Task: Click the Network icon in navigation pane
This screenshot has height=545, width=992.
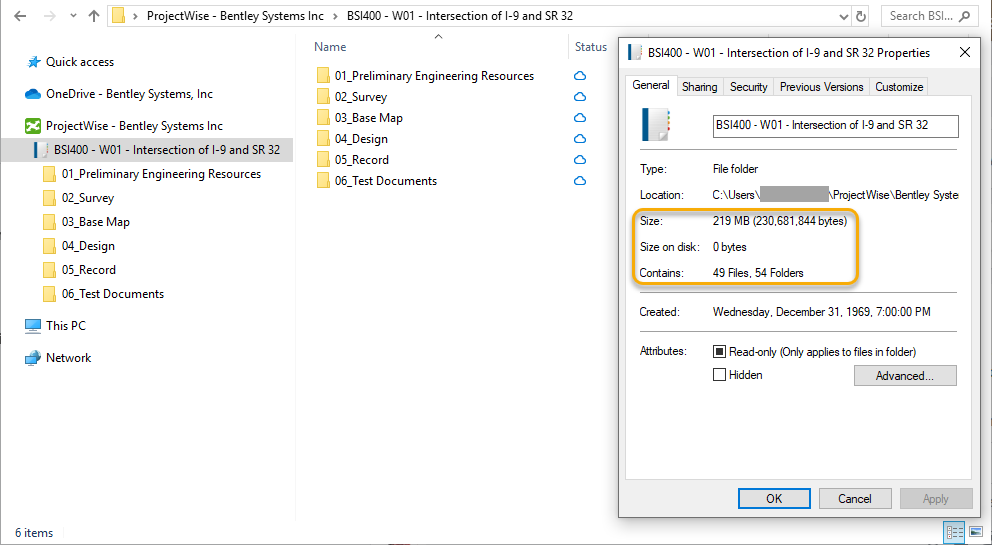Action: pos(33,358)
